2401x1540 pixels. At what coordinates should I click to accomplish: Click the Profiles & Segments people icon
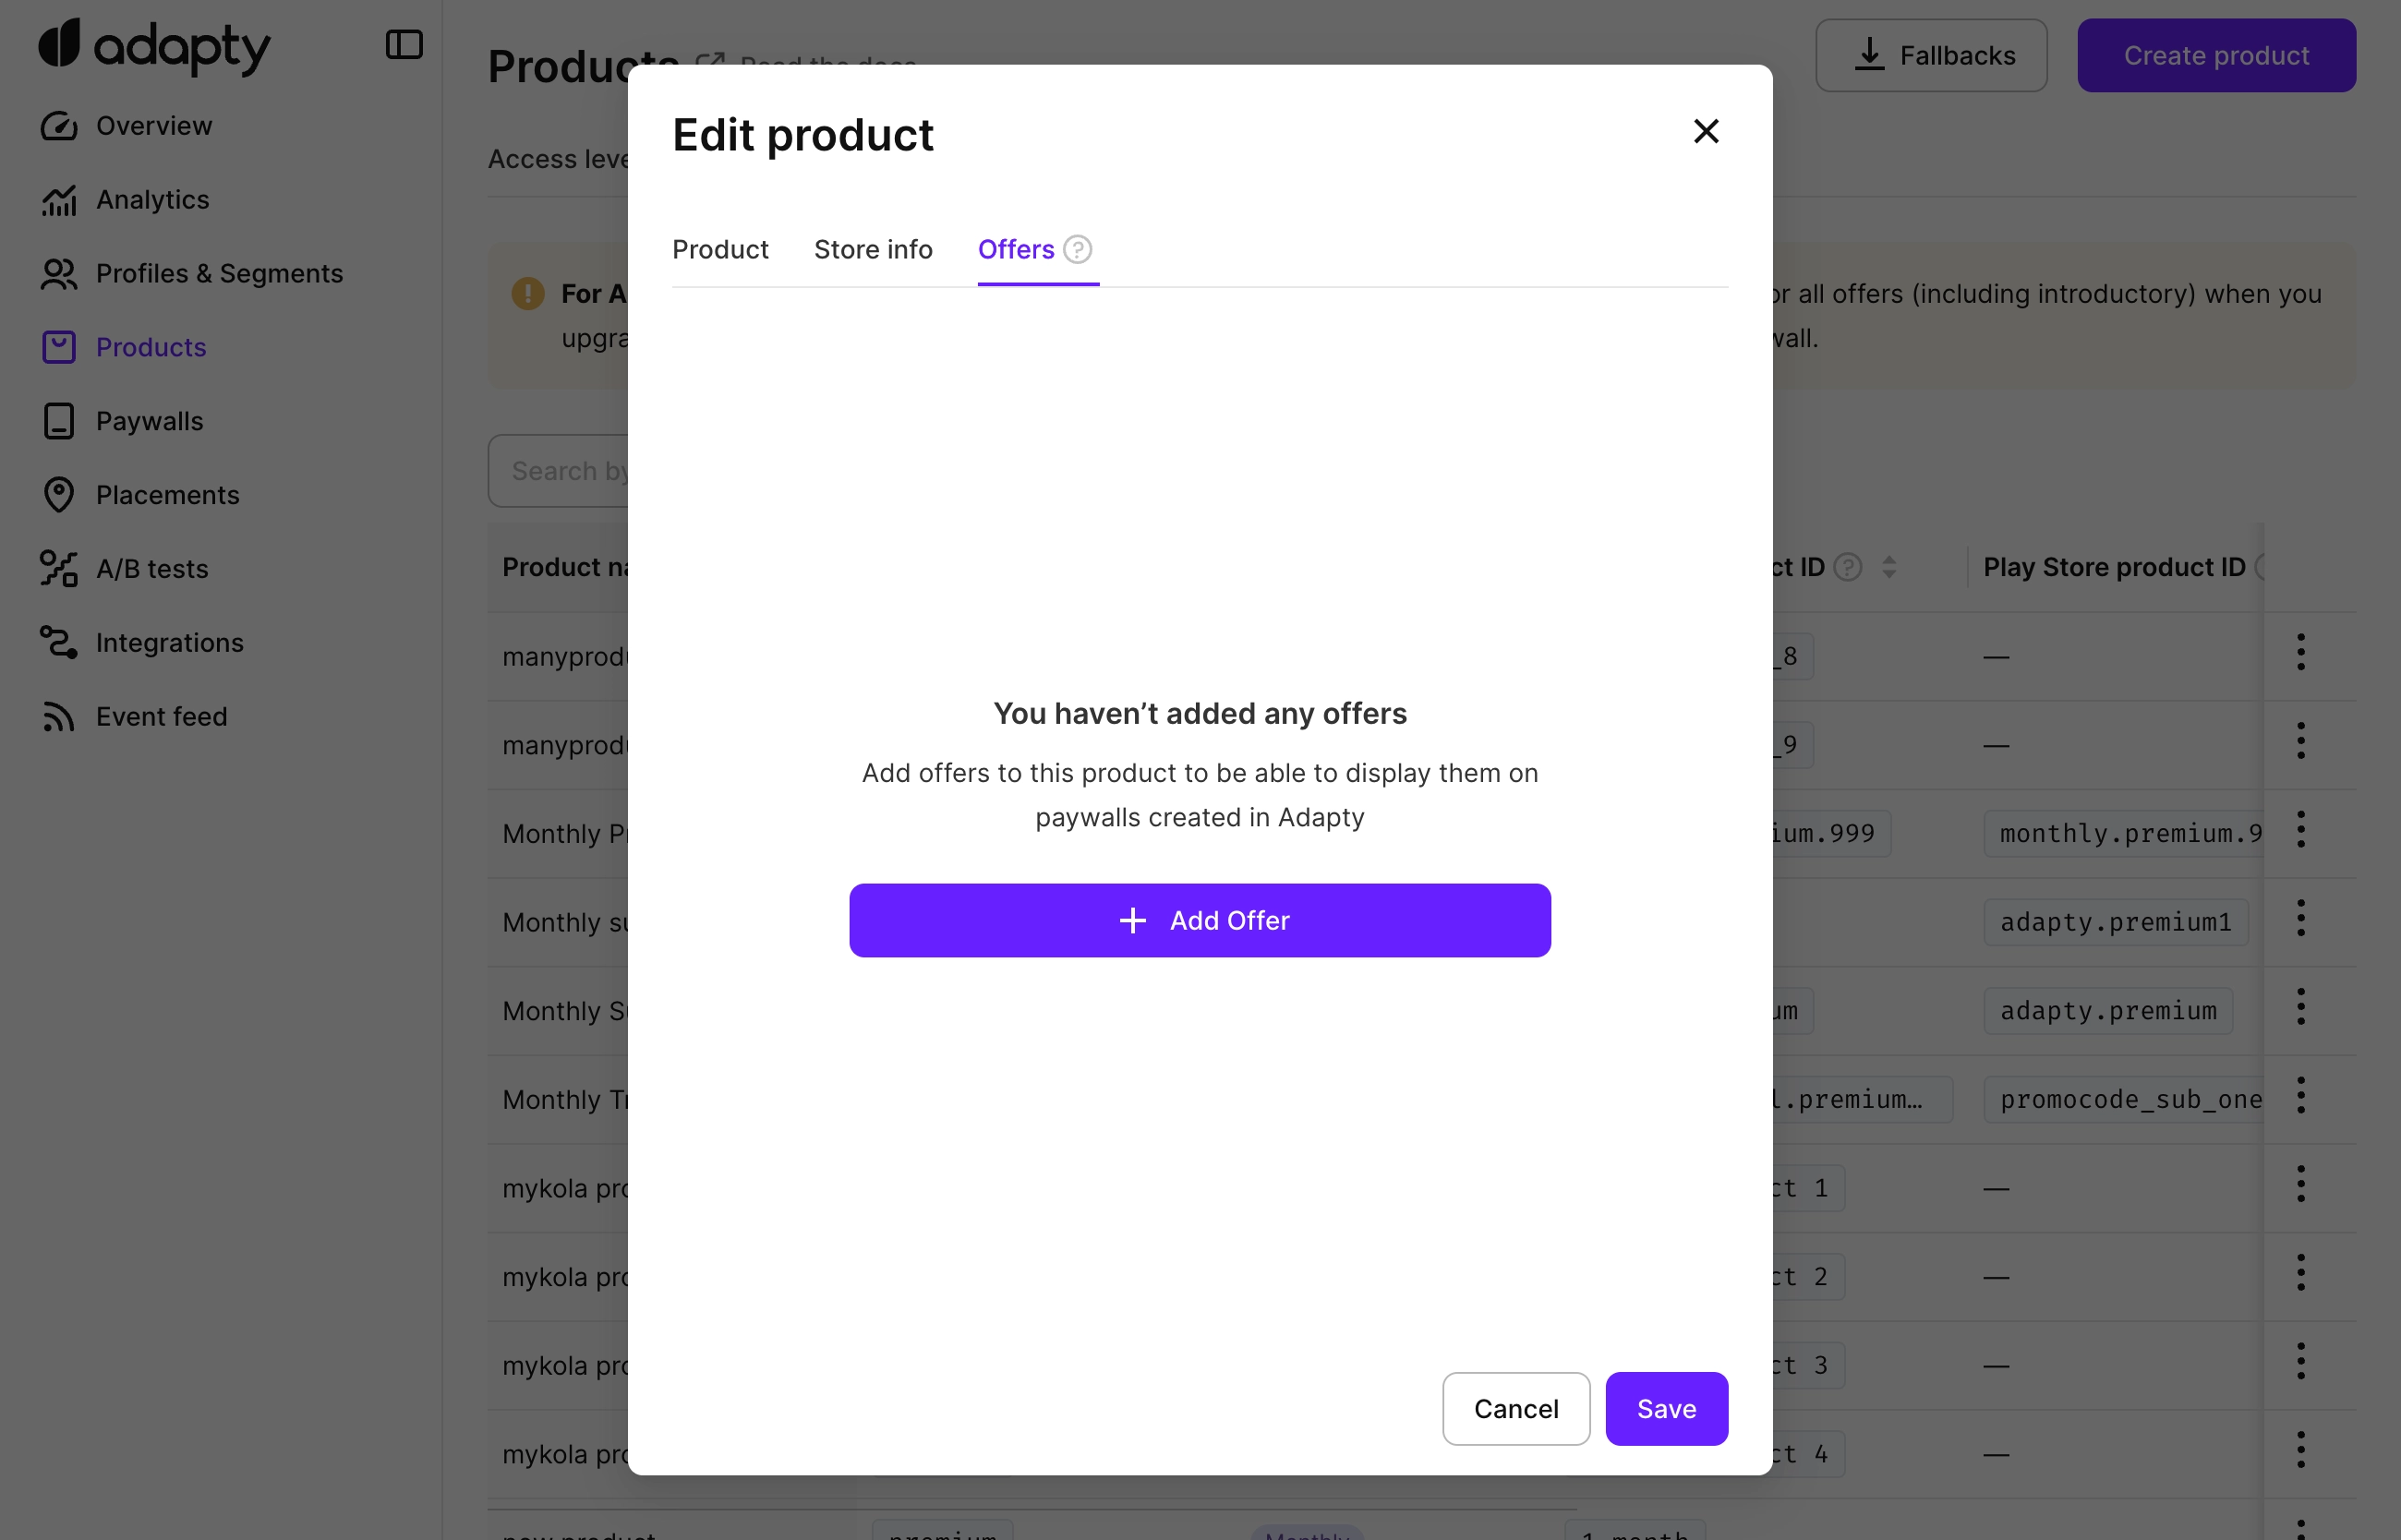pyautogui.click(x=59, y=274)
